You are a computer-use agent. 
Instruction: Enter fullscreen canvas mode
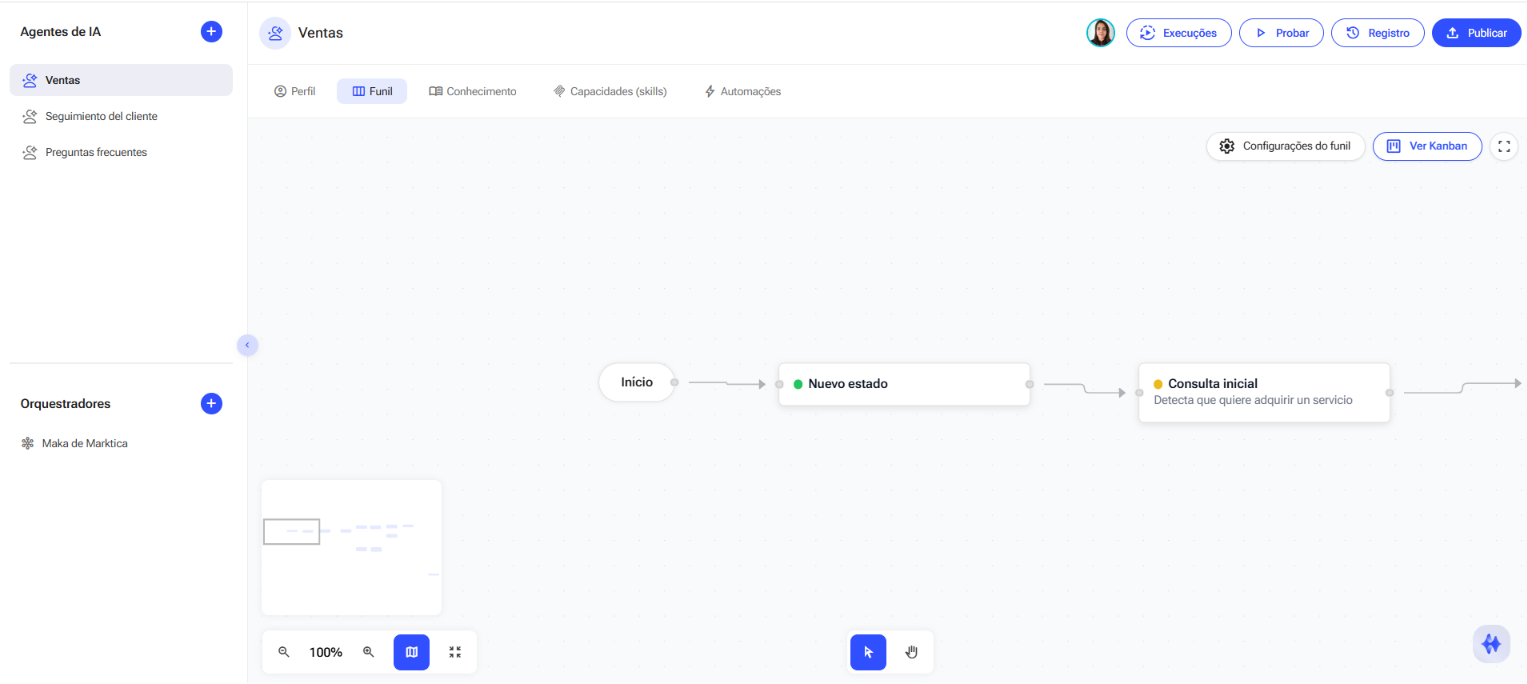[1504, 146]
